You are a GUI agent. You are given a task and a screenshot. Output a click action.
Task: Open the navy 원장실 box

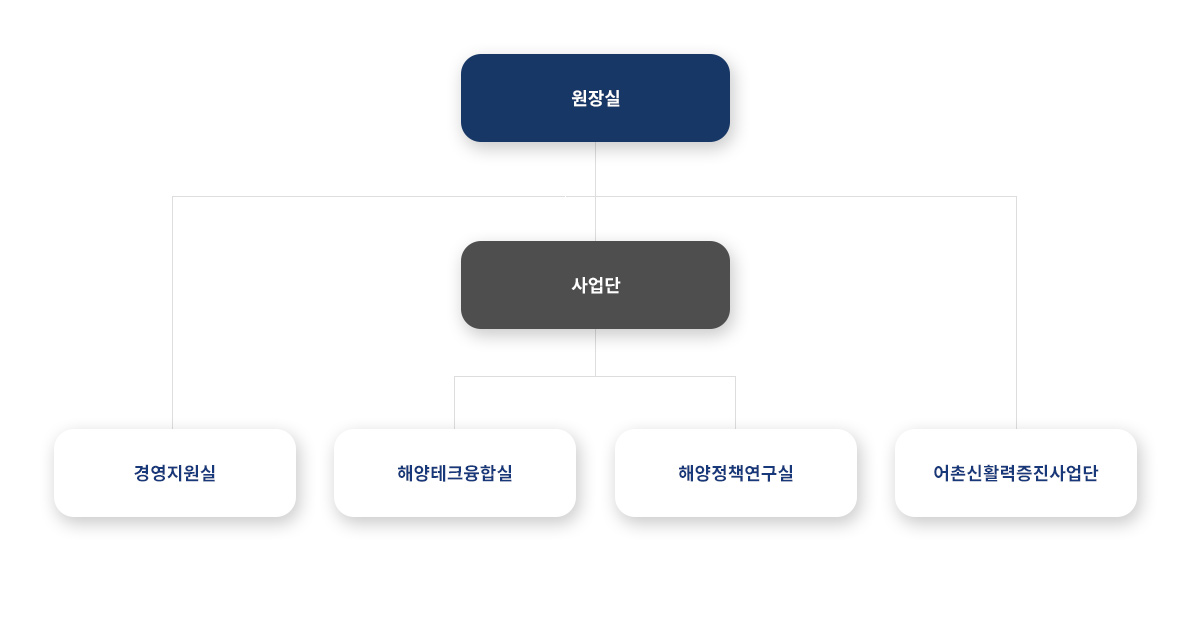pos(595,98)
